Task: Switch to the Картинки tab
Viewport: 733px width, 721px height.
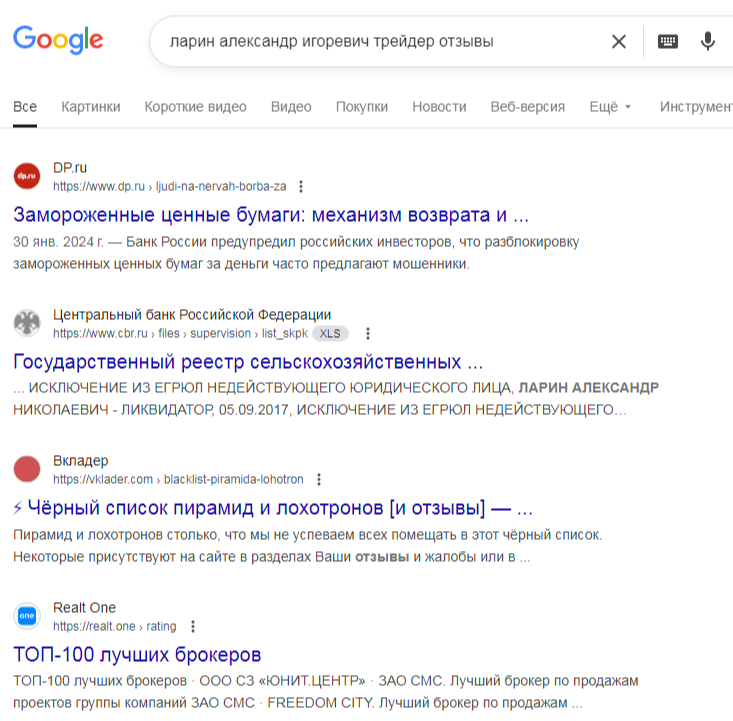Action: (91, 107)
